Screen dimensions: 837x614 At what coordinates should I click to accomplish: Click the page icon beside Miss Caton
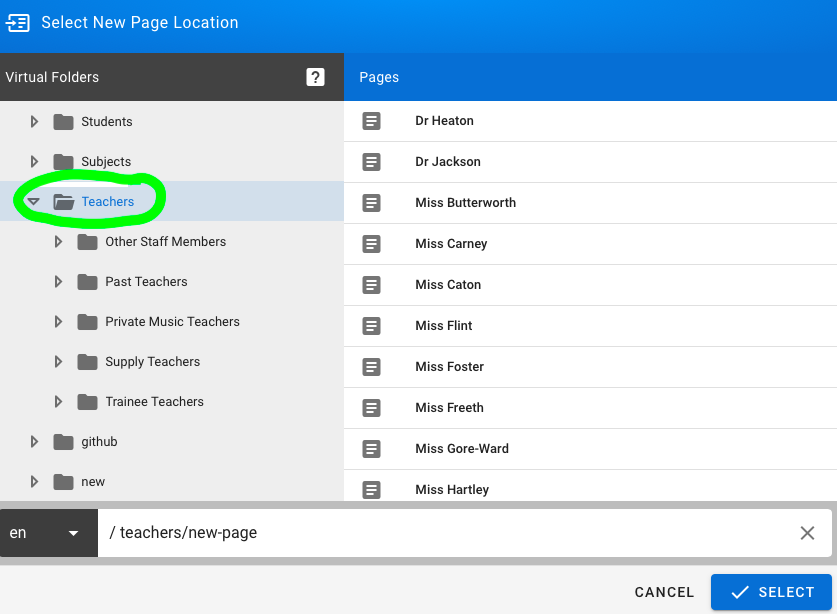tap(372, 285)
